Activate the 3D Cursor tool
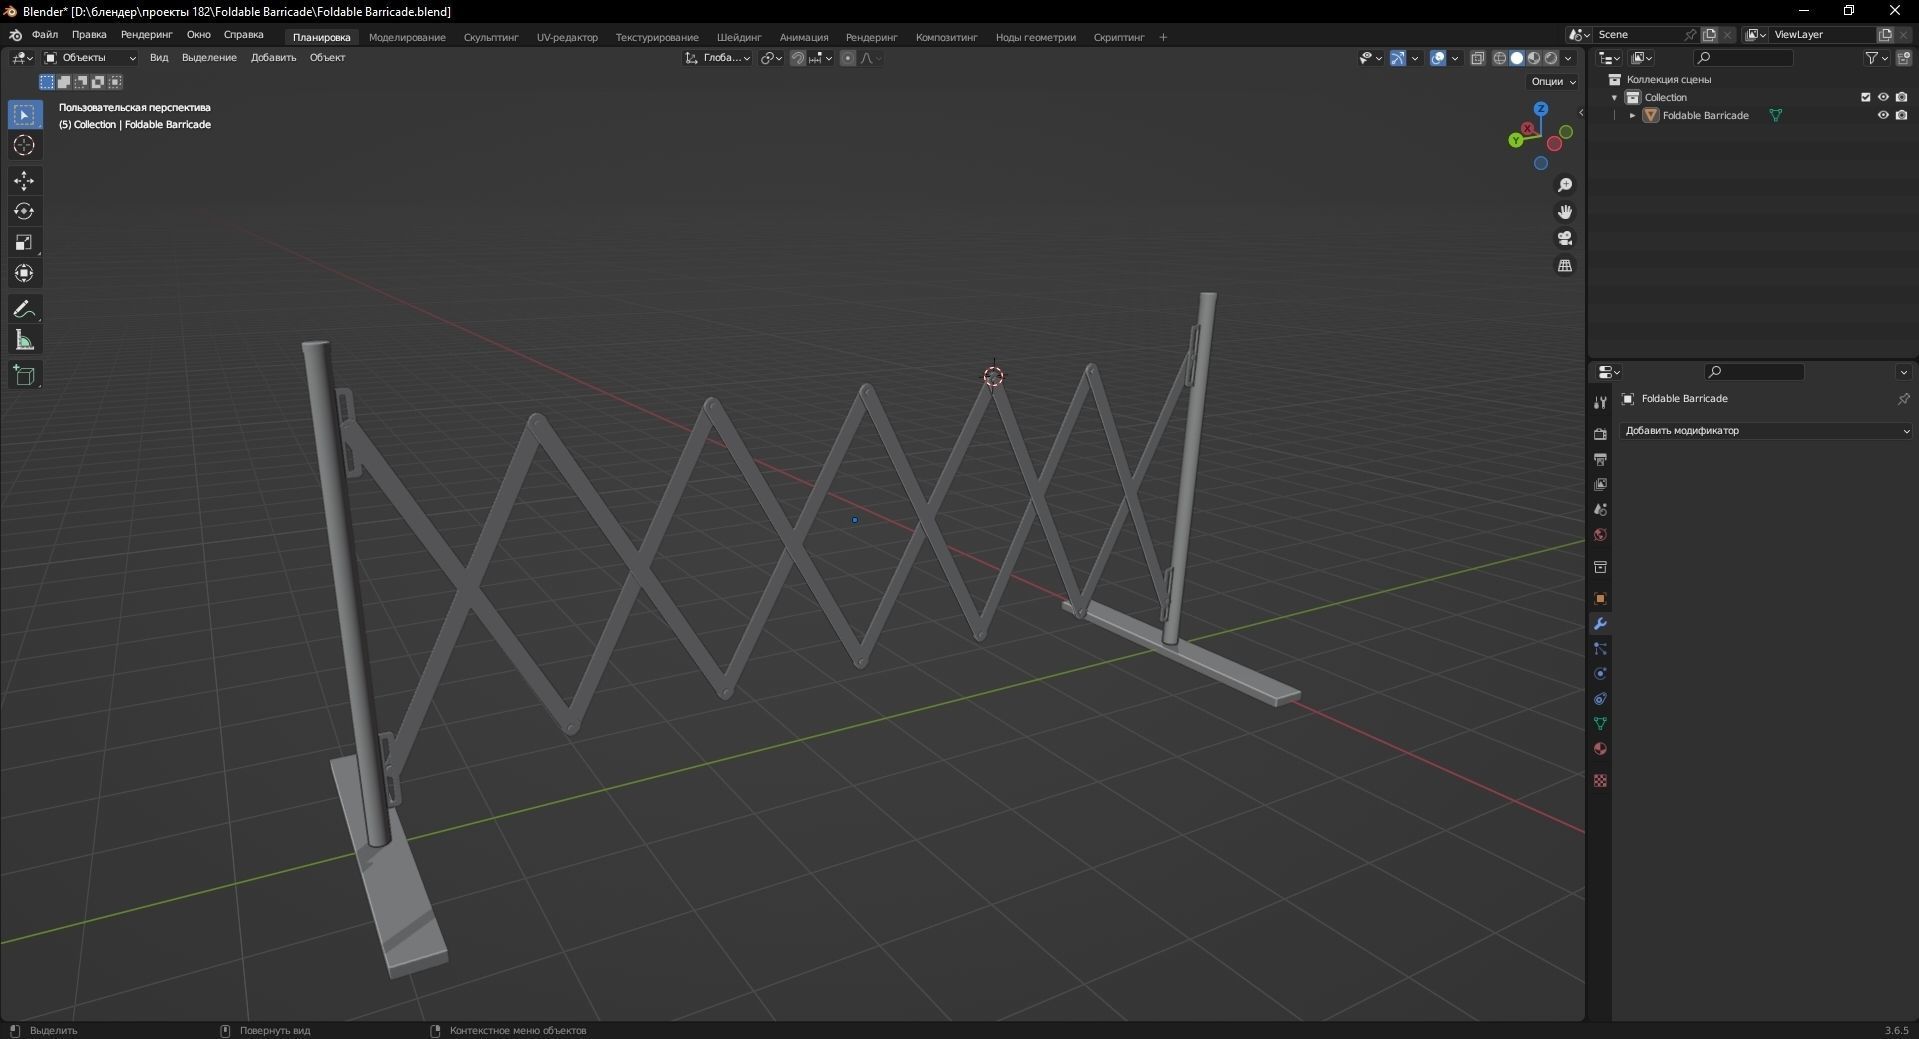This screenshot has height=1039, width=1919. (x=24, y=146)
